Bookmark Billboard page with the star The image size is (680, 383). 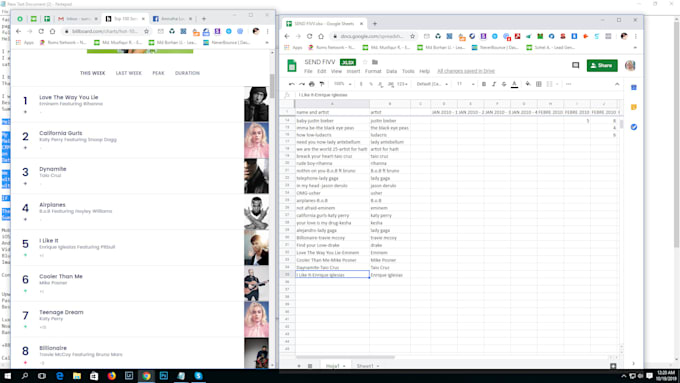[x=146, y=31]
